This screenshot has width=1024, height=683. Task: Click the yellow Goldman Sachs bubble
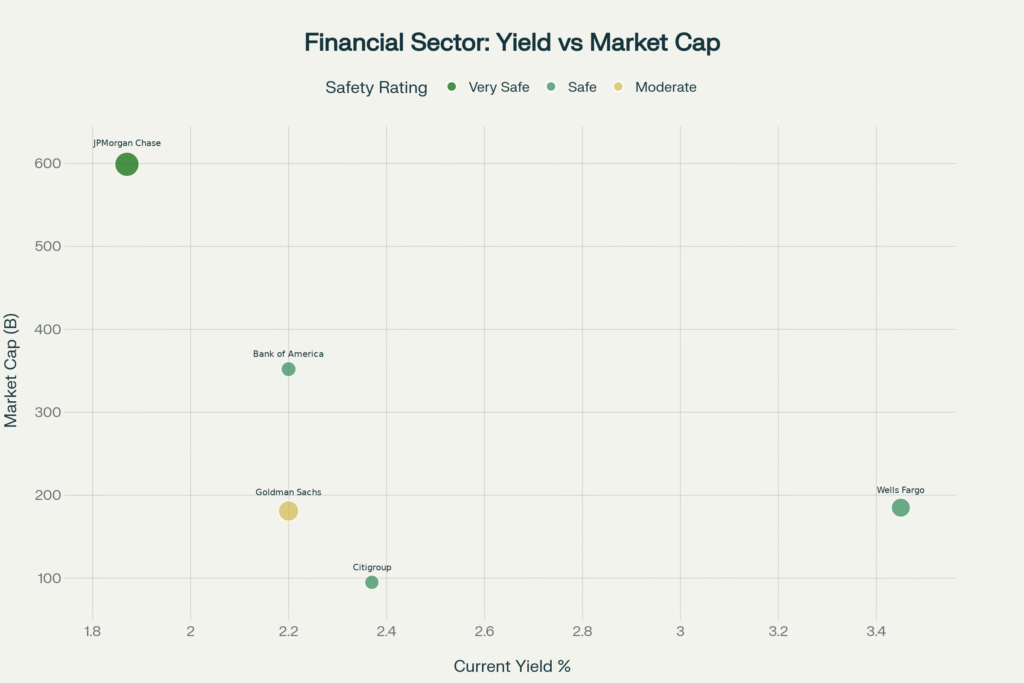(289, 511)
